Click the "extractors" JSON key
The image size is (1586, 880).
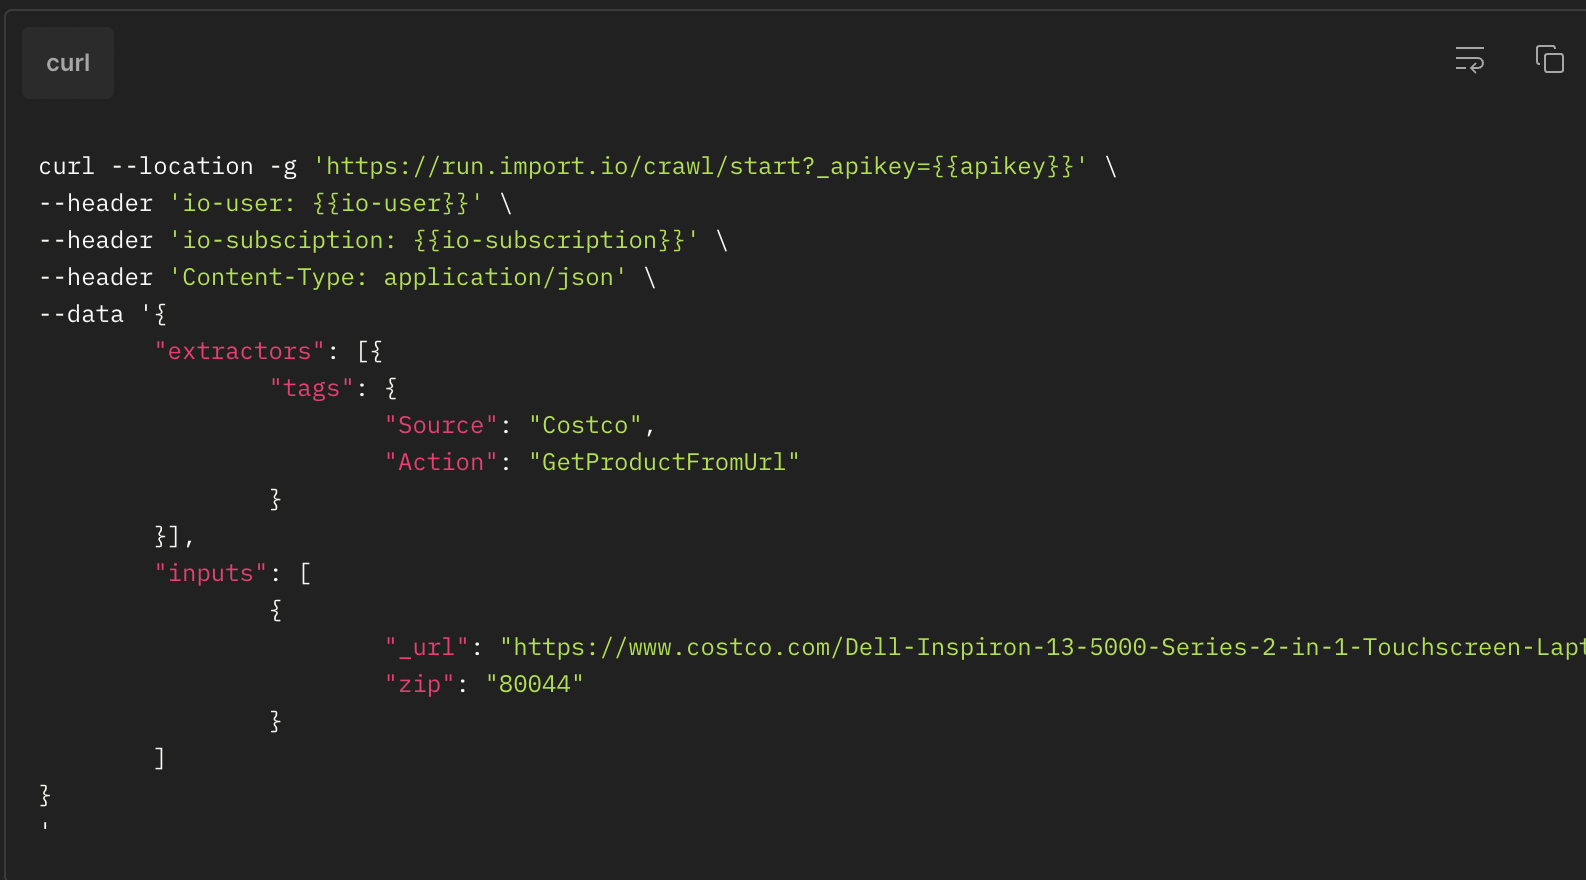click(239, 351)
